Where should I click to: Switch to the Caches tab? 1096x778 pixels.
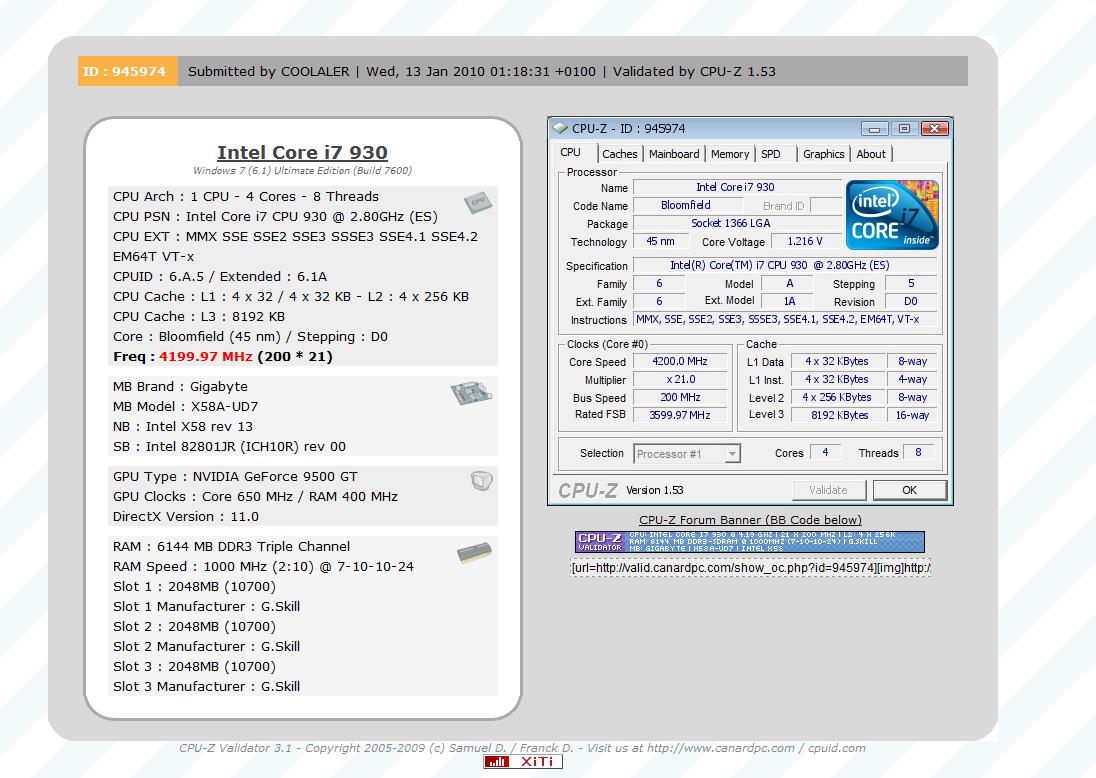(620, 154)
